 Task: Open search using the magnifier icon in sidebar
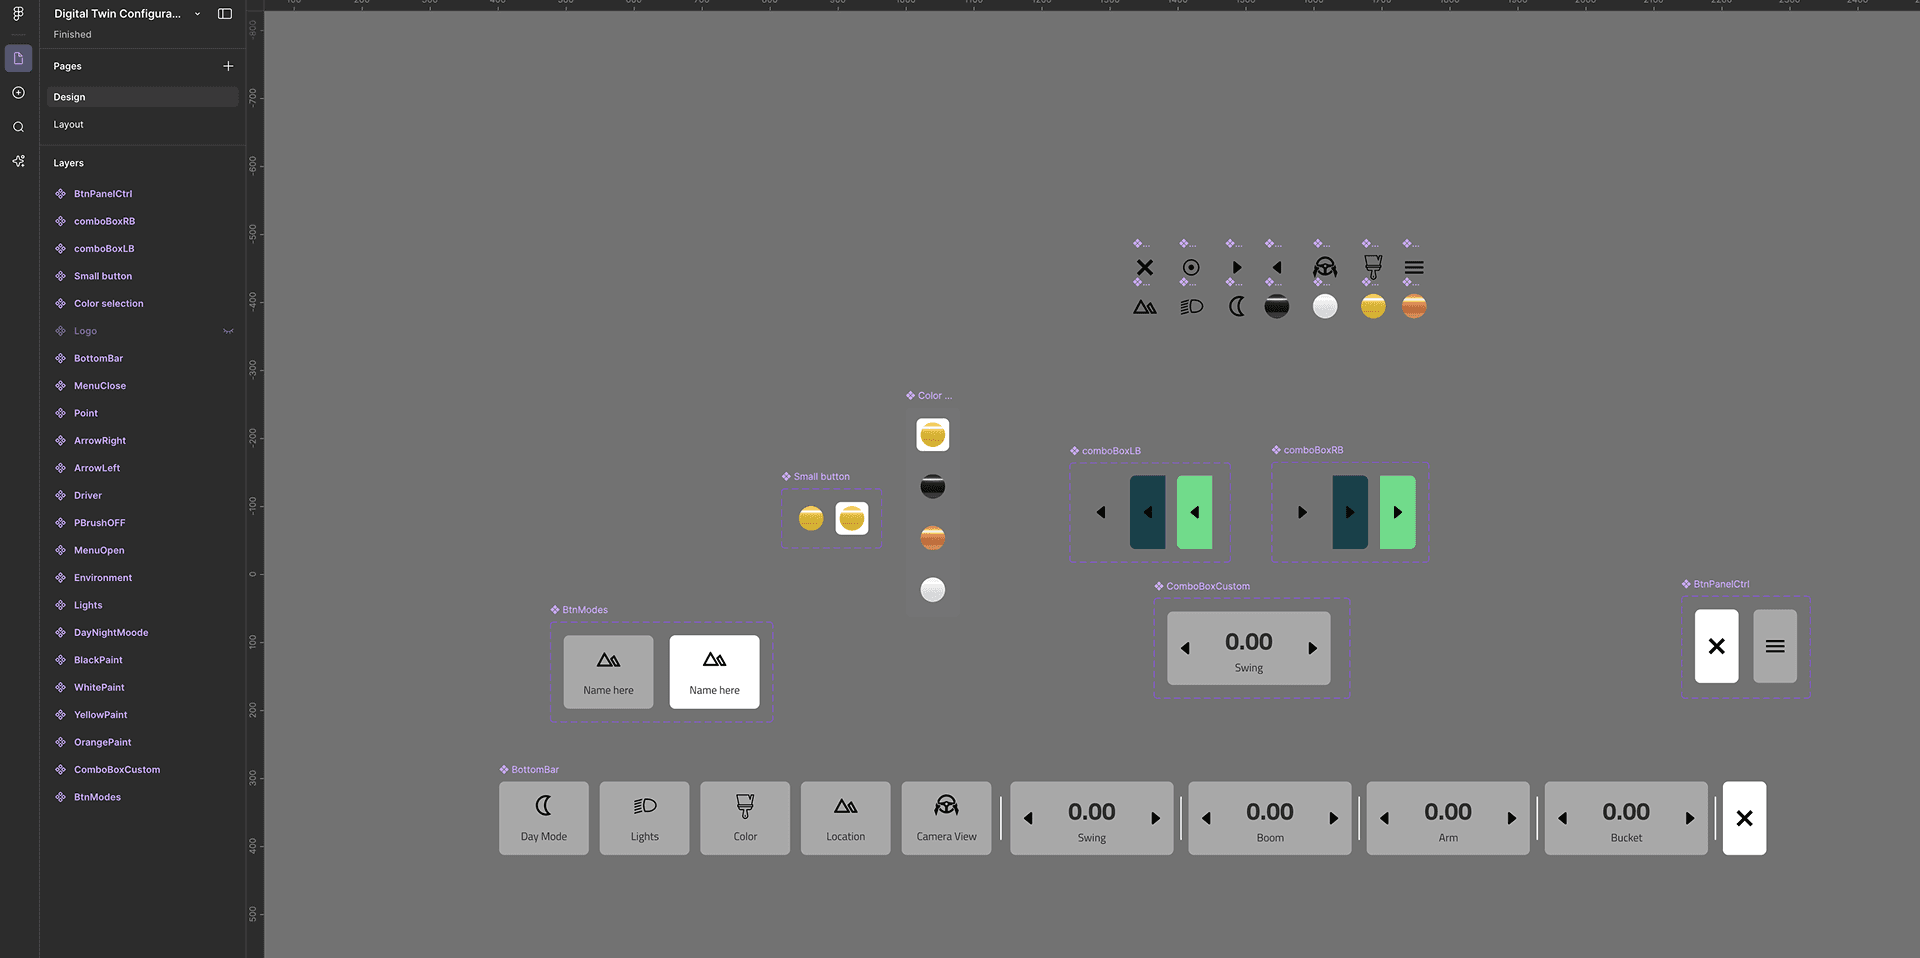click(x=18, y=126)
